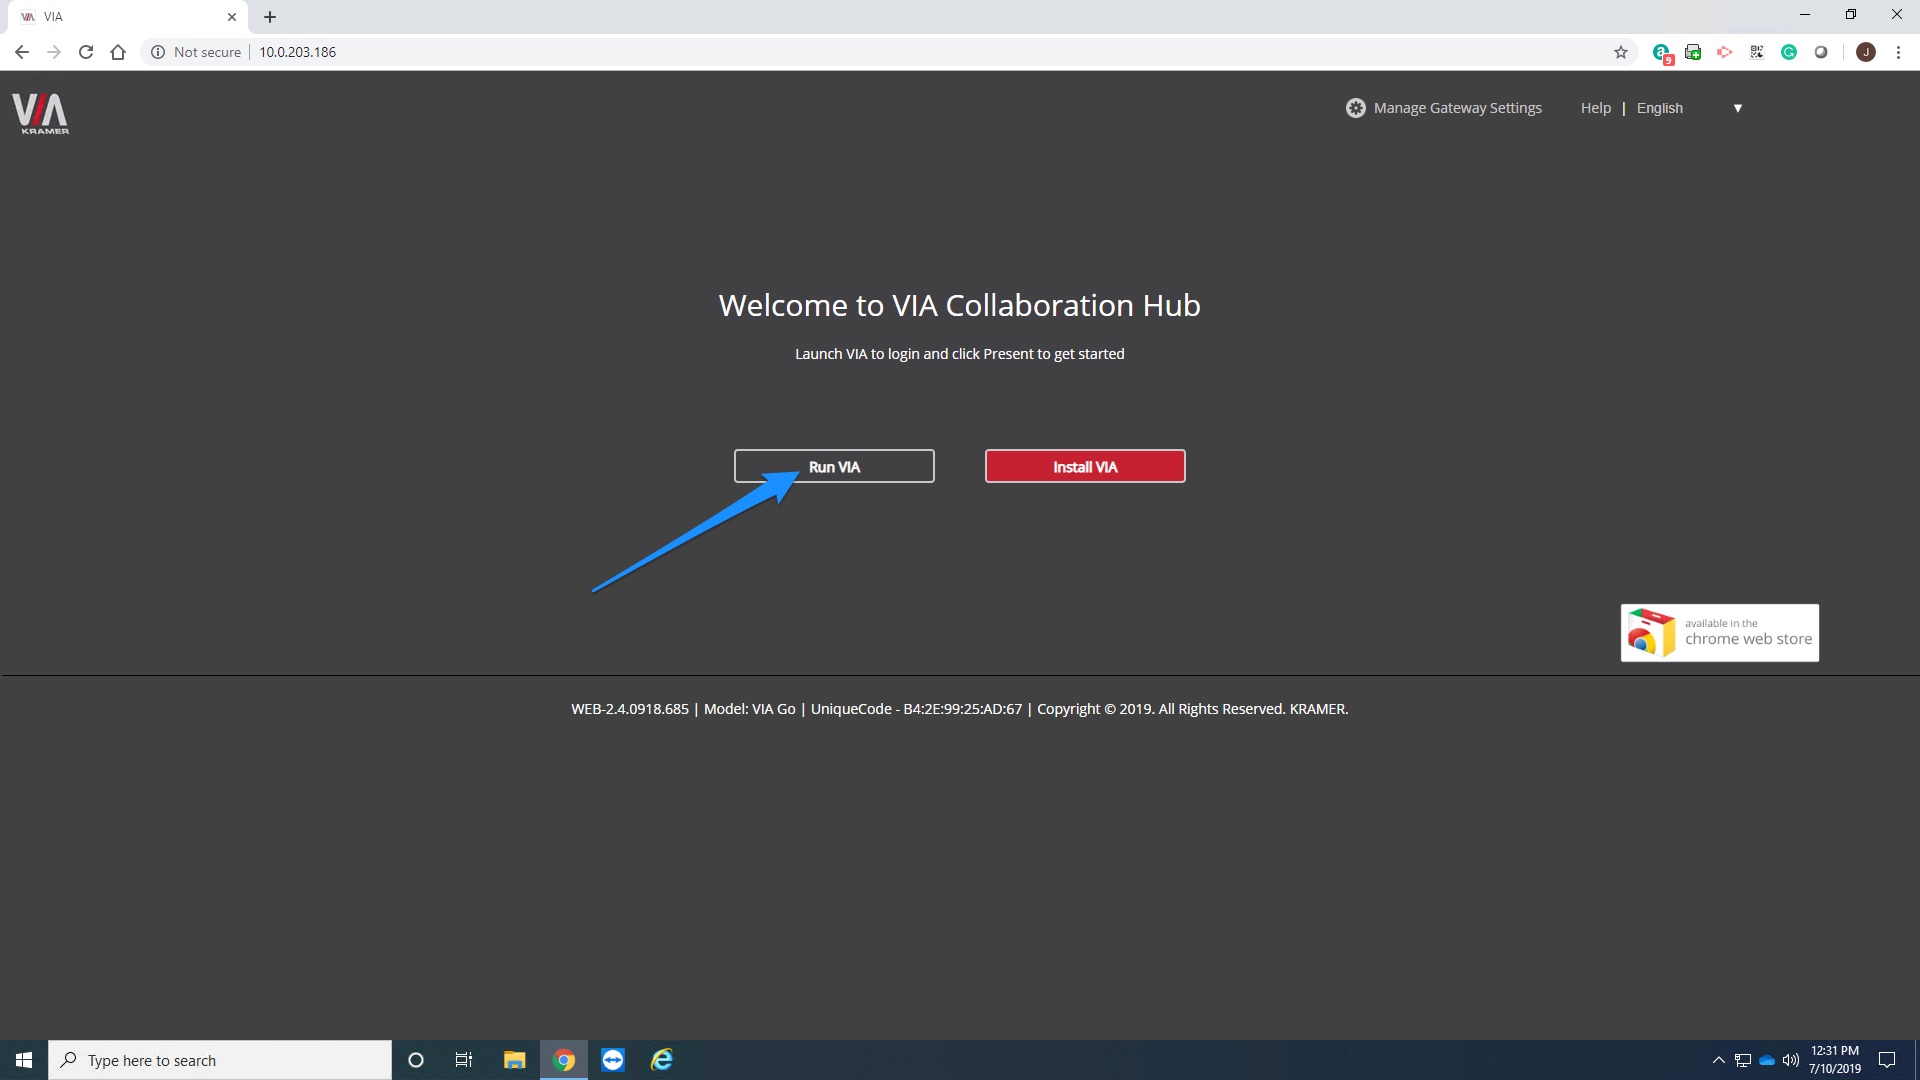Open the Windows Start menu
This screenshot has width=1920, height=1080.
24,1060
